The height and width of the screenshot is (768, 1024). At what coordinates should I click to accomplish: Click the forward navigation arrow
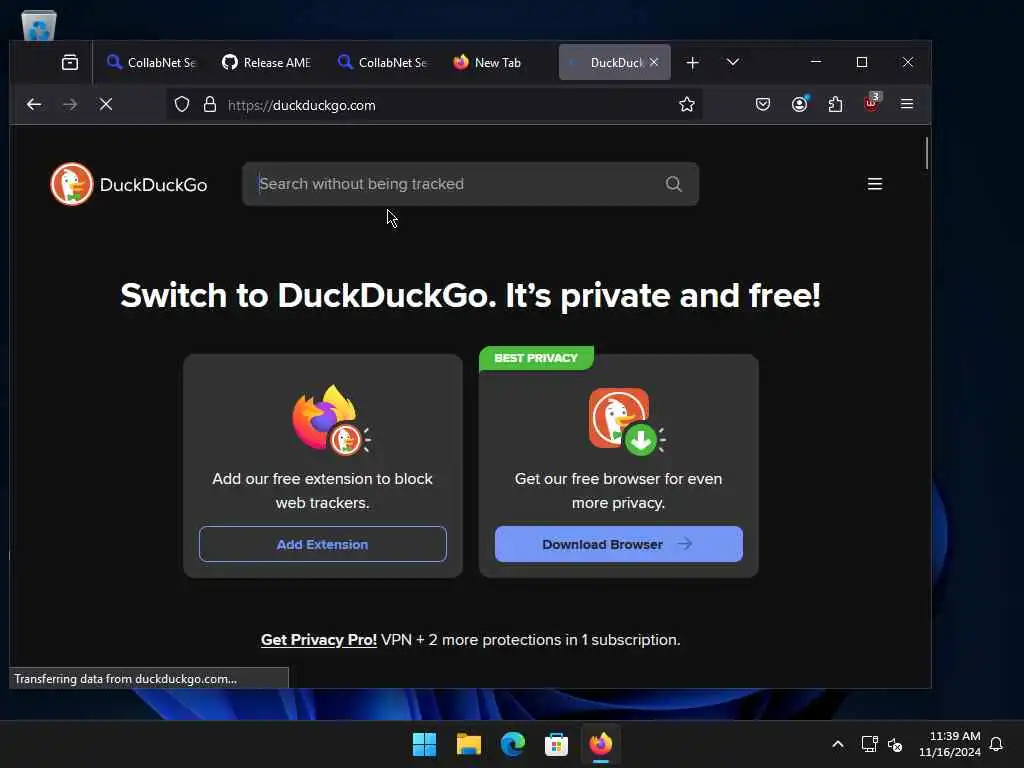[70, 104]
